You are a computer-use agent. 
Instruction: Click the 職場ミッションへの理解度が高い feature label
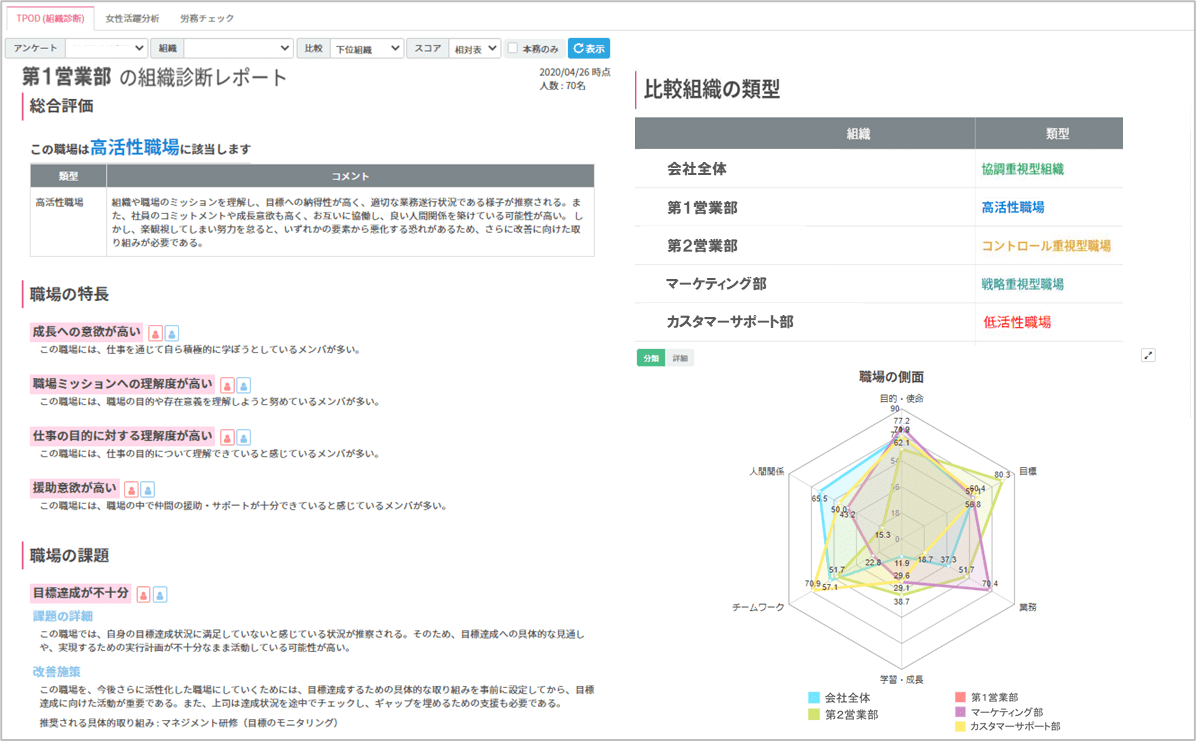[x=123, y=384]
